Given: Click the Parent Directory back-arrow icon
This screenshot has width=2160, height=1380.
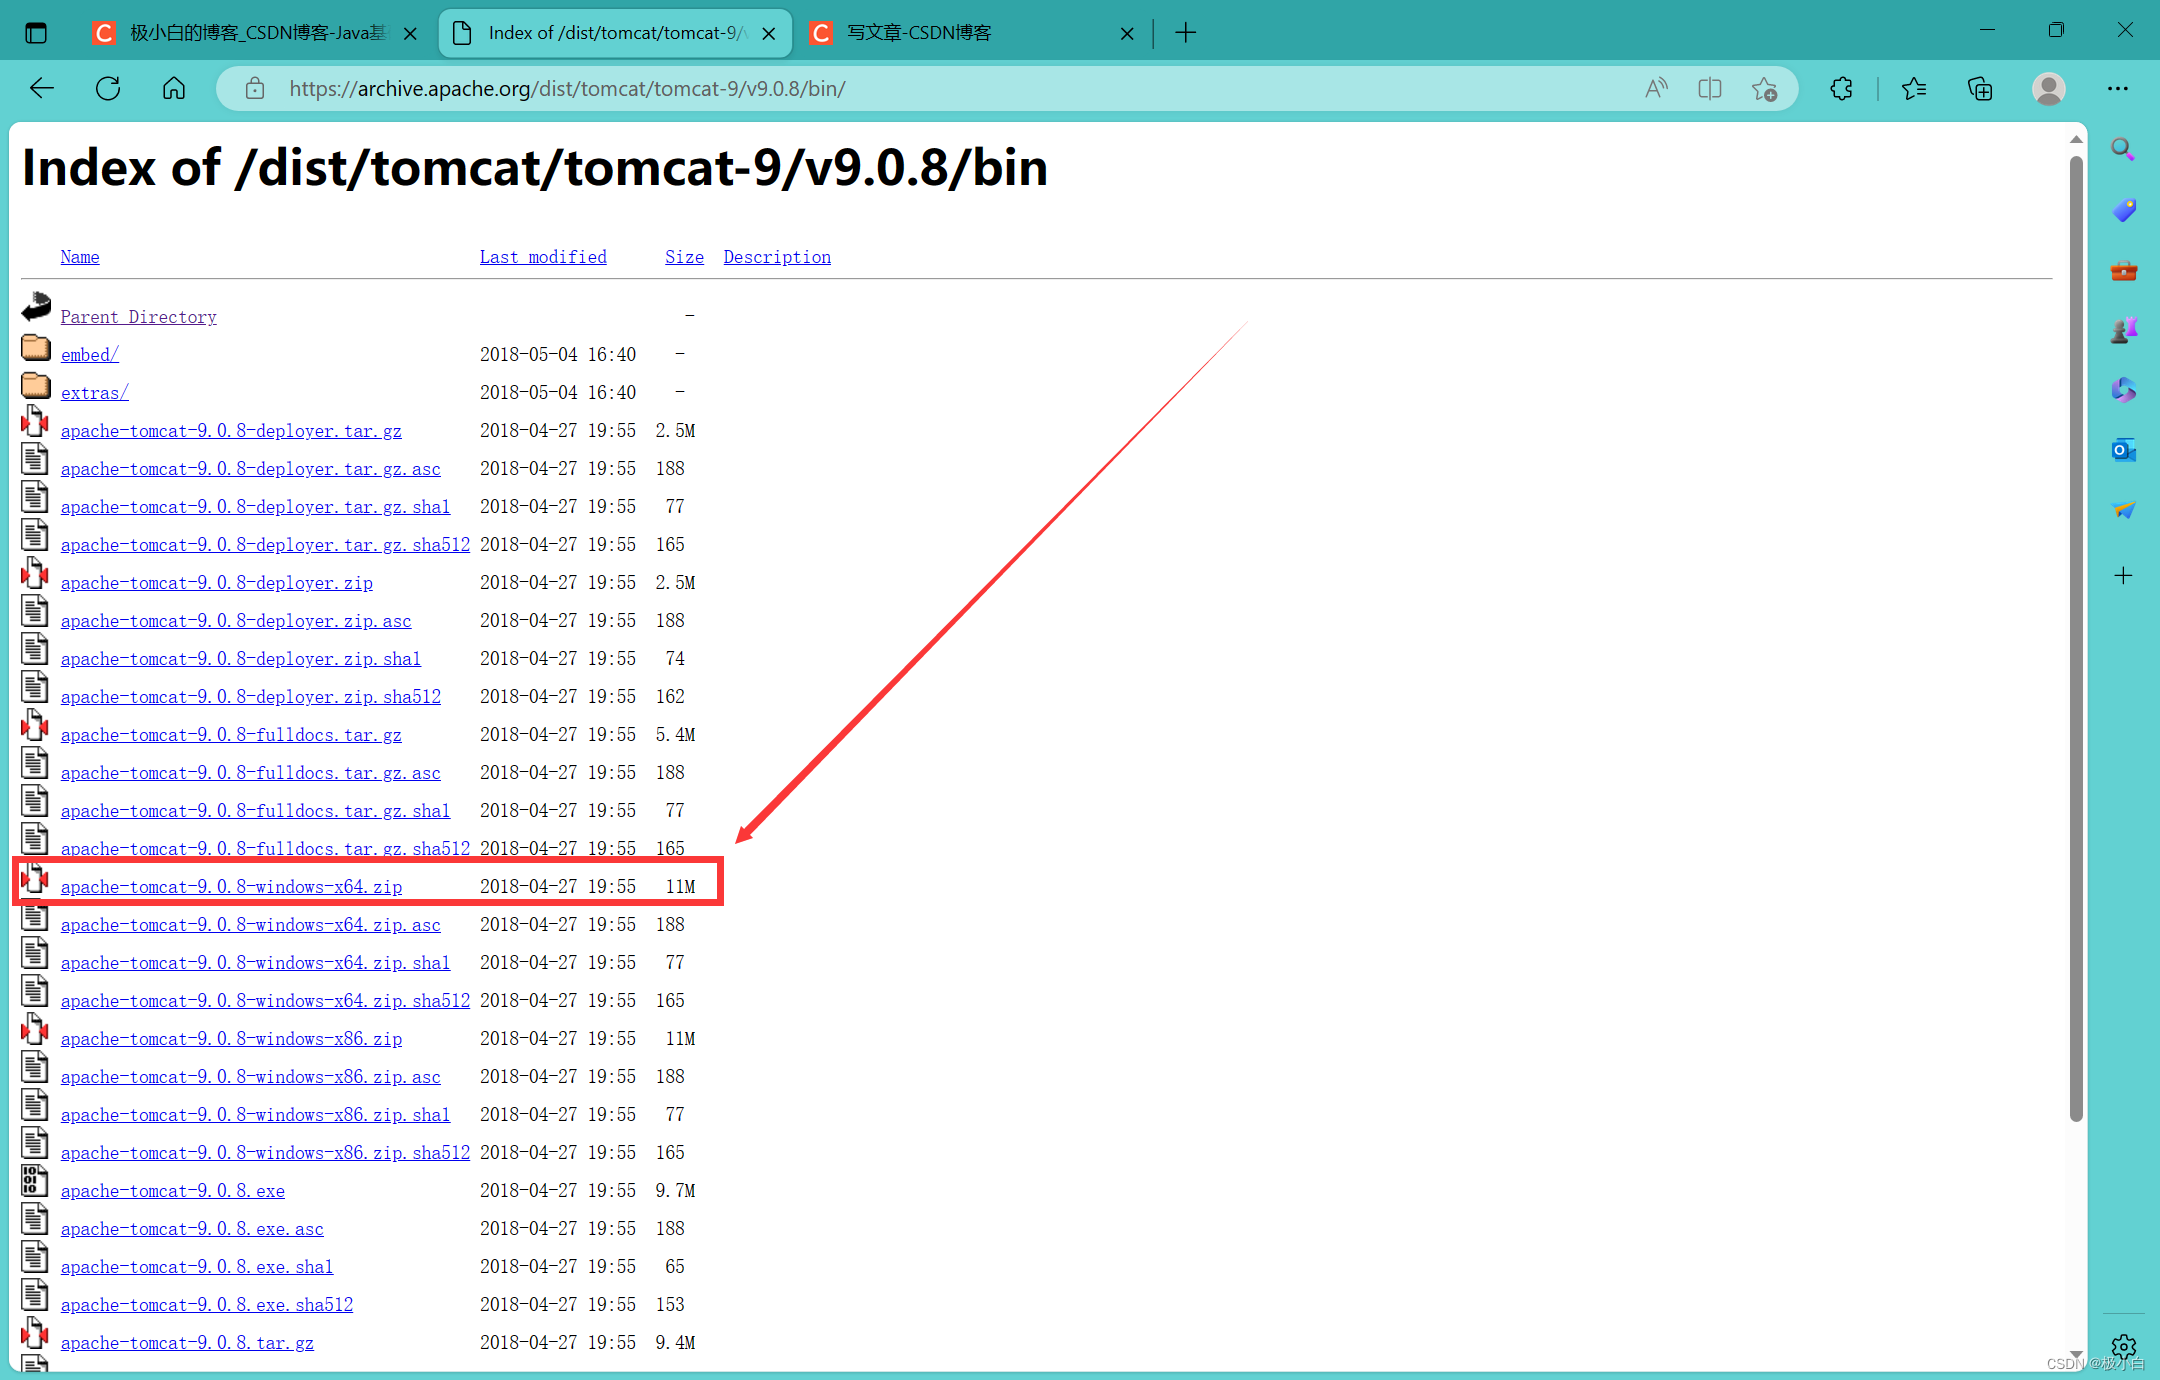Looking at the screenshot, I should 36,306.
